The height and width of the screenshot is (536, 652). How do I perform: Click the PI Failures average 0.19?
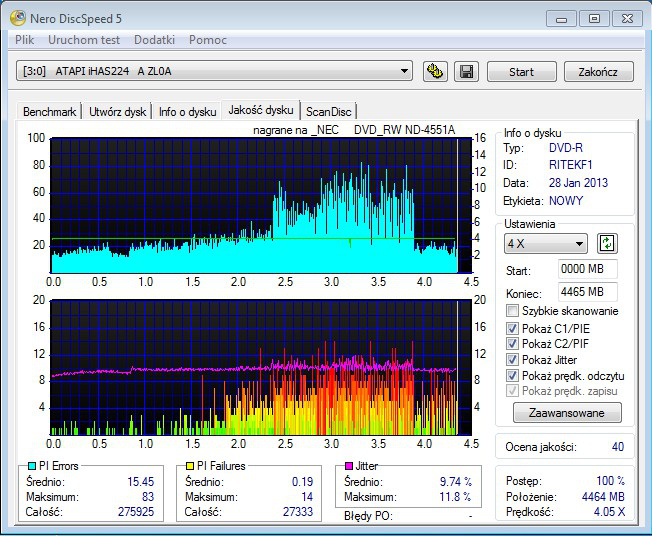pos(302,482)
